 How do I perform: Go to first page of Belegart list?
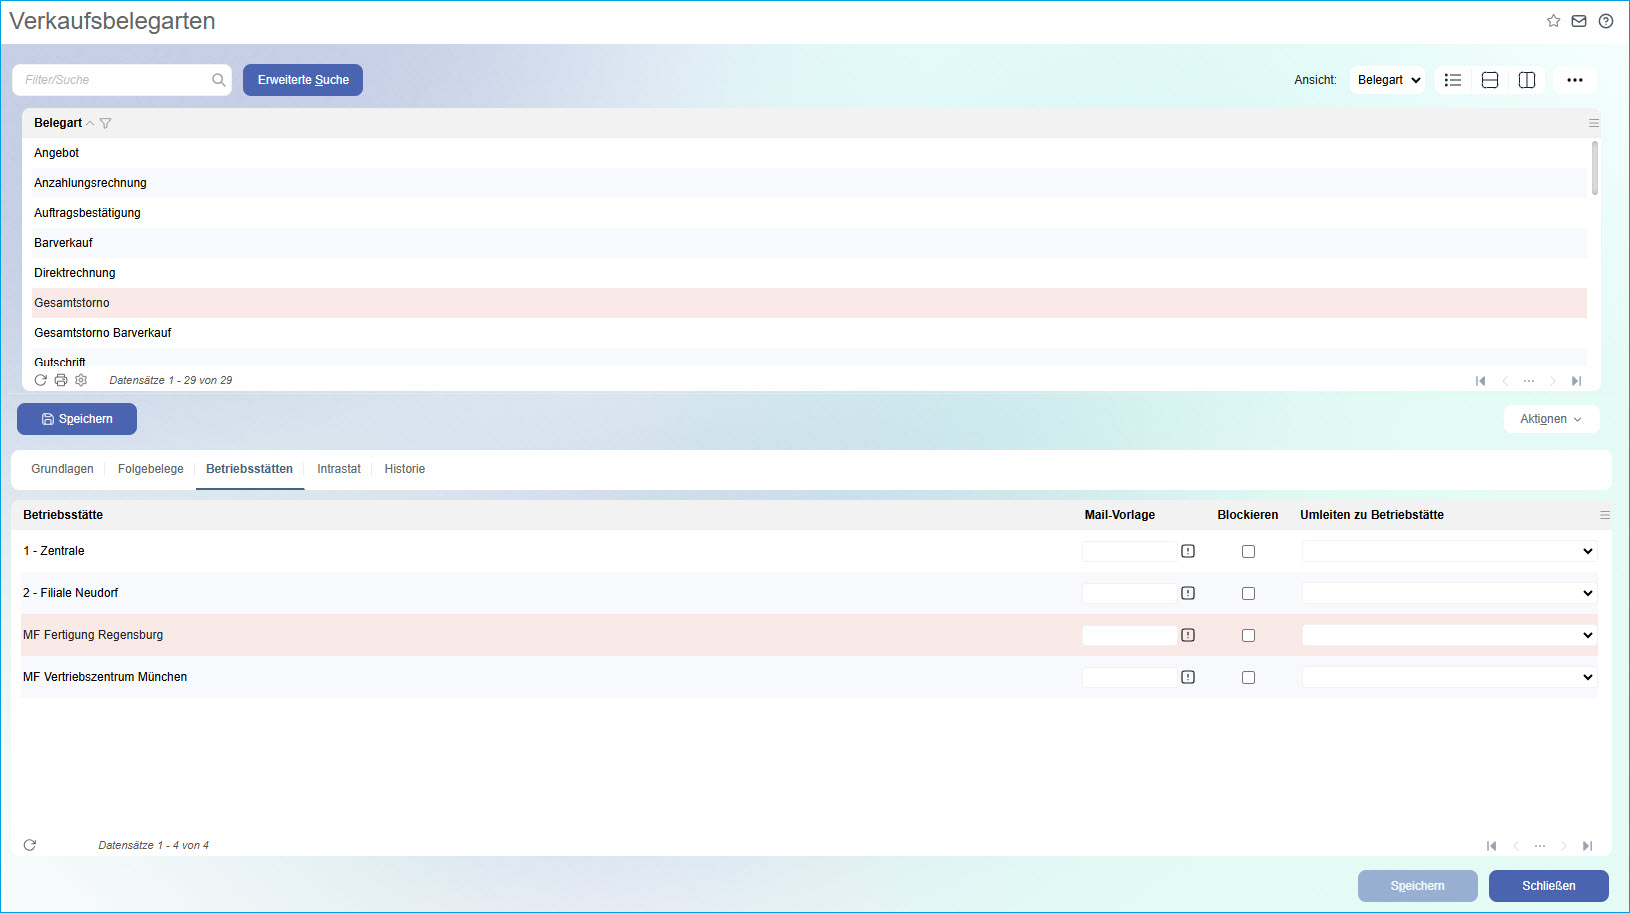point(1481,381)
